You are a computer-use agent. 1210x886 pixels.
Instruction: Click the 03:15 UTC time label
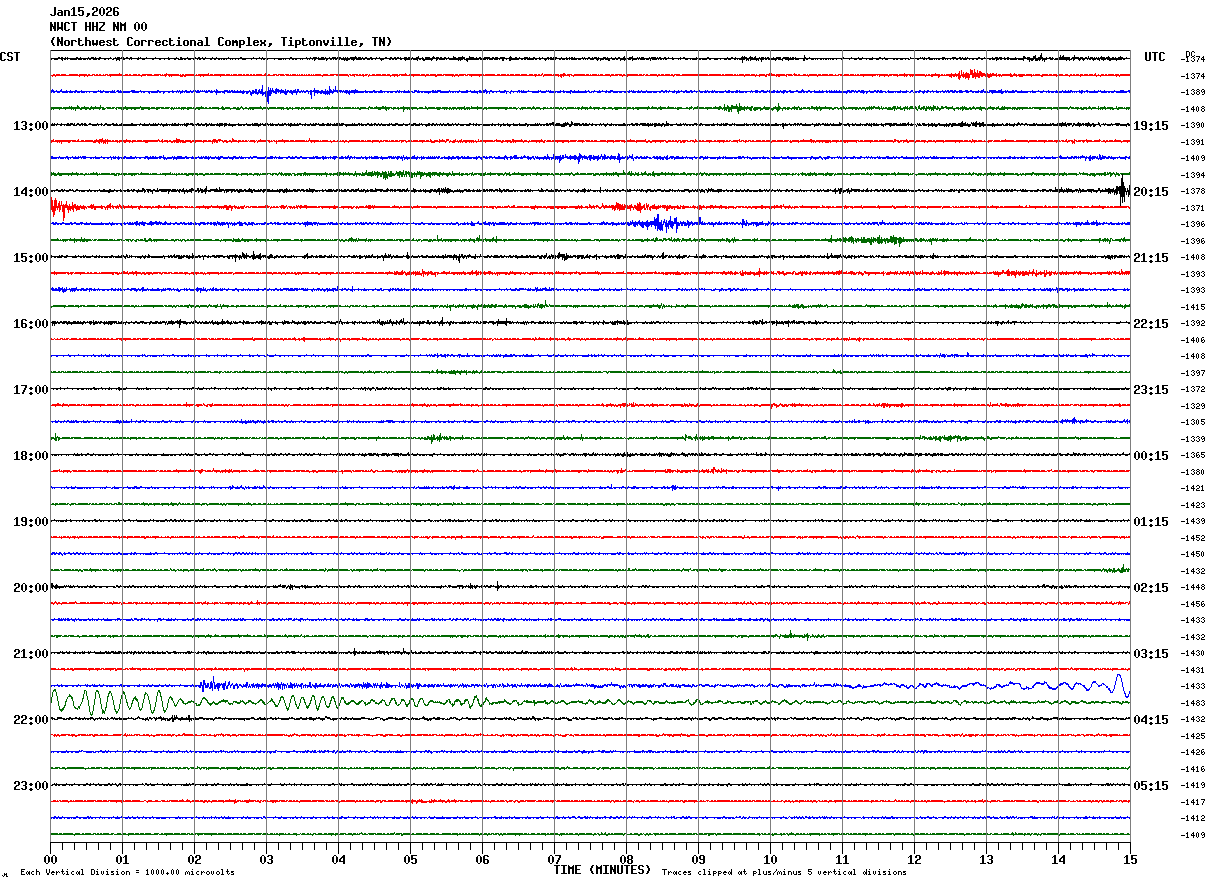(1150, 654)
